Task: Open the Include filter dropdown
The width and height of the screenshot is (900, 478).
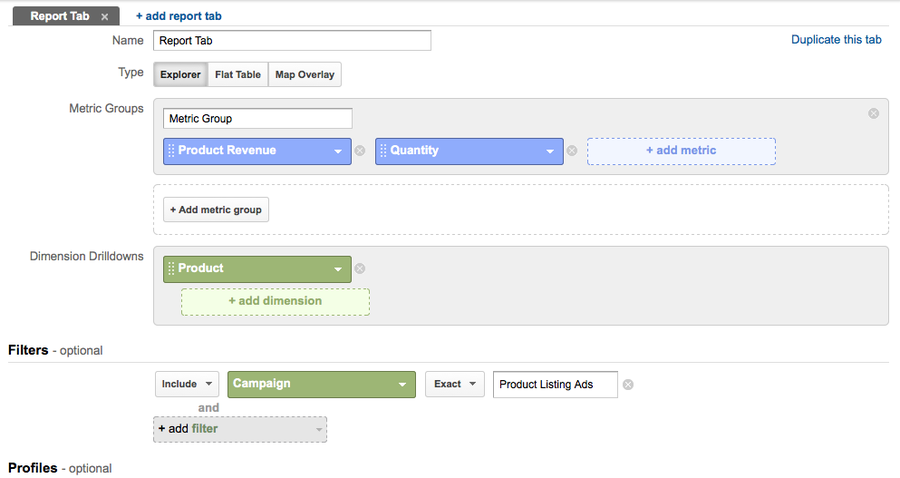Action: point(187,384)
